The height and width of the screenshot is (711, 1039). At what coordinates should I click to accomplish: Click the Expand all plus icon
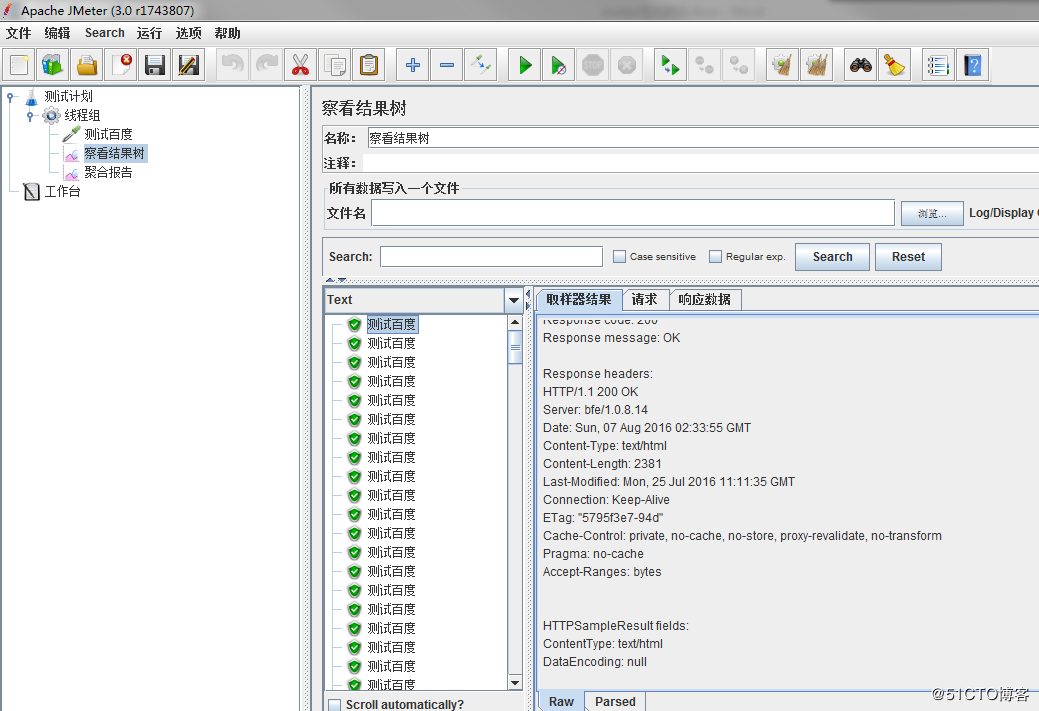tap(413, 65)
